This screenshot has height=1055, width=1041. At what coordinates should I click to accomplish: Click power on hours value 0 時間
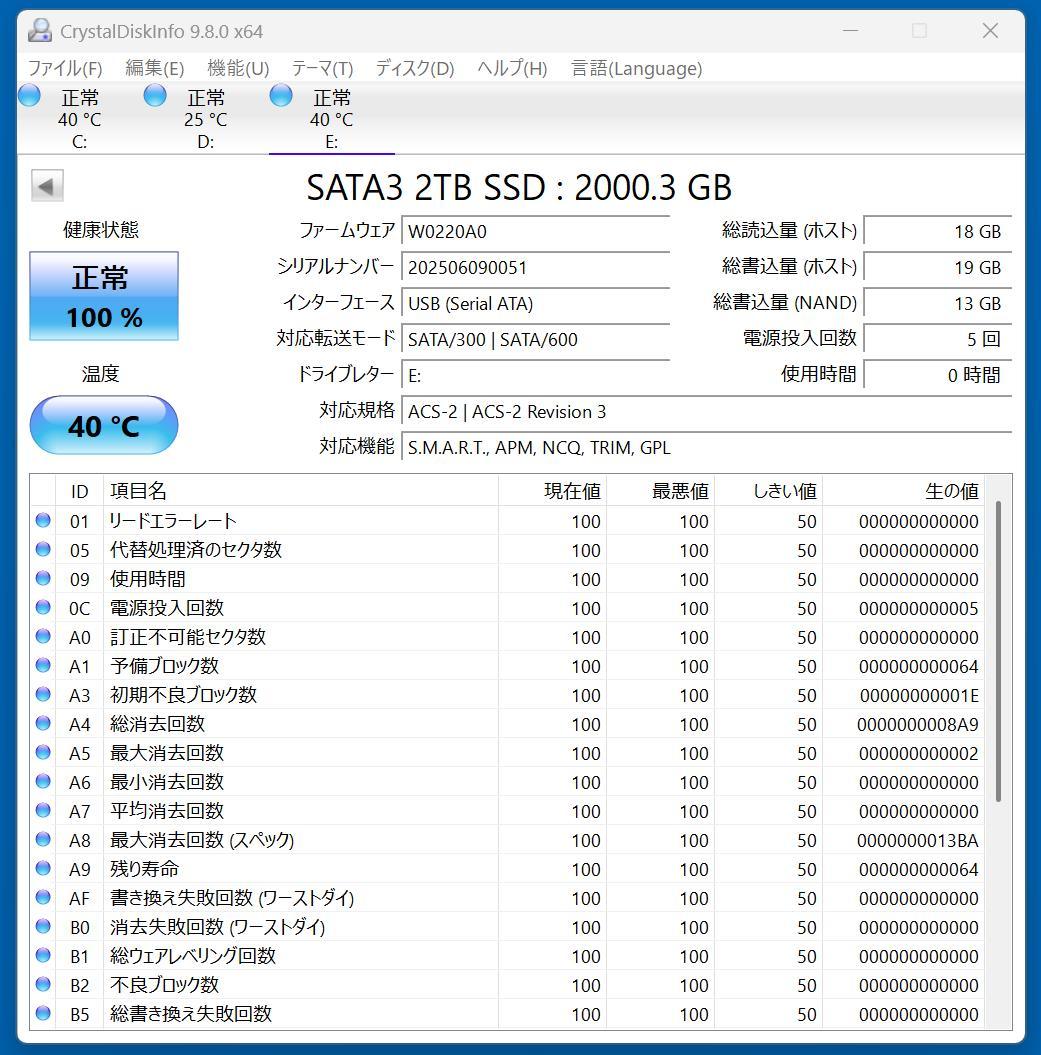(x=937, y=375)
